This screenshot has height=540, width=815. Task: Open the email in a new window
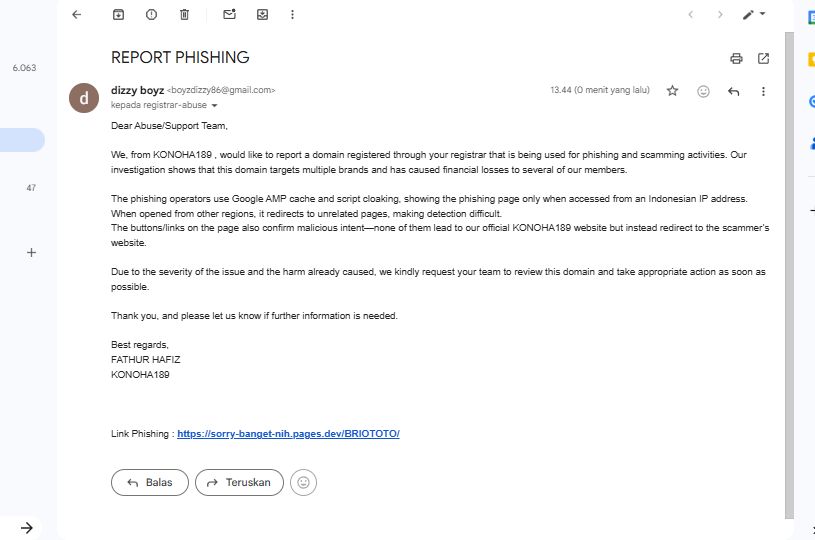point(764,58)
